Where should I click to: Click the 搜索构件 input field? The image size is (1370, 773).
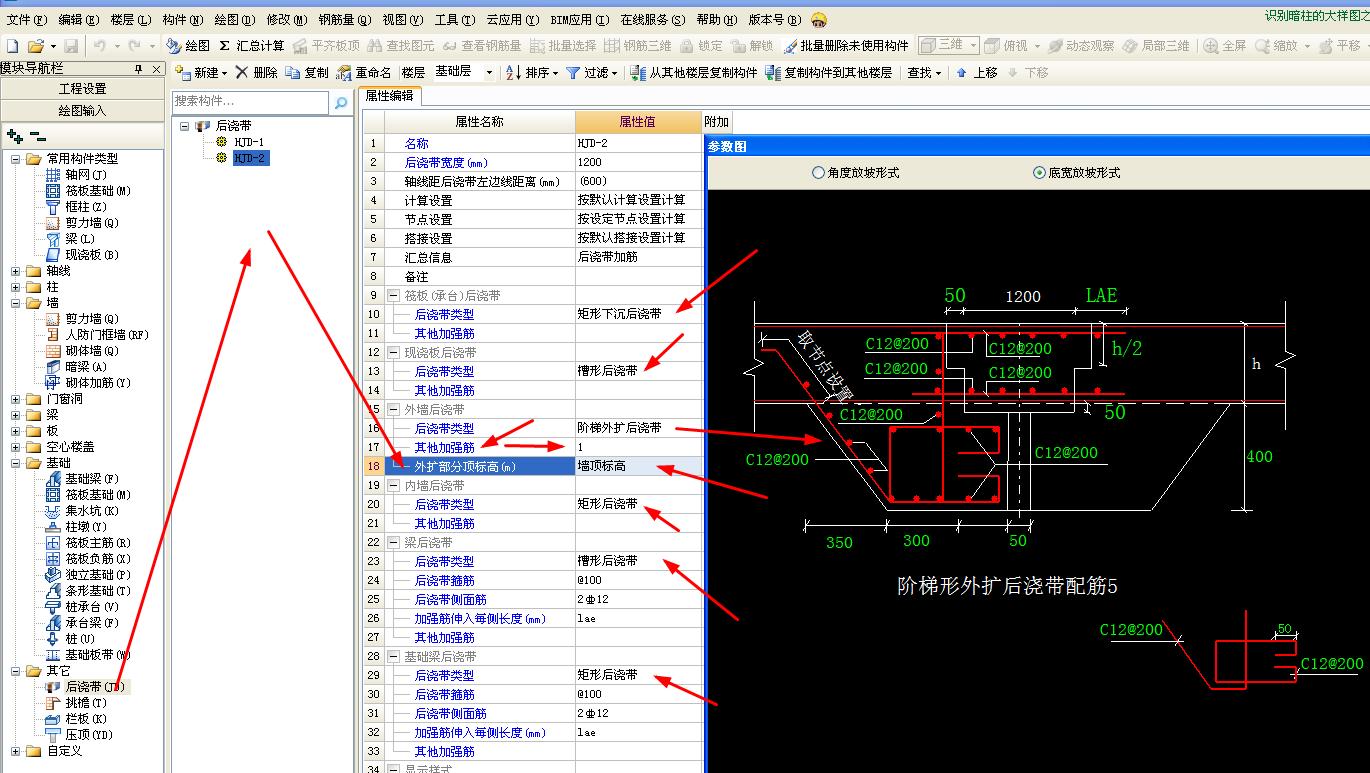click(x=250, y=102)
